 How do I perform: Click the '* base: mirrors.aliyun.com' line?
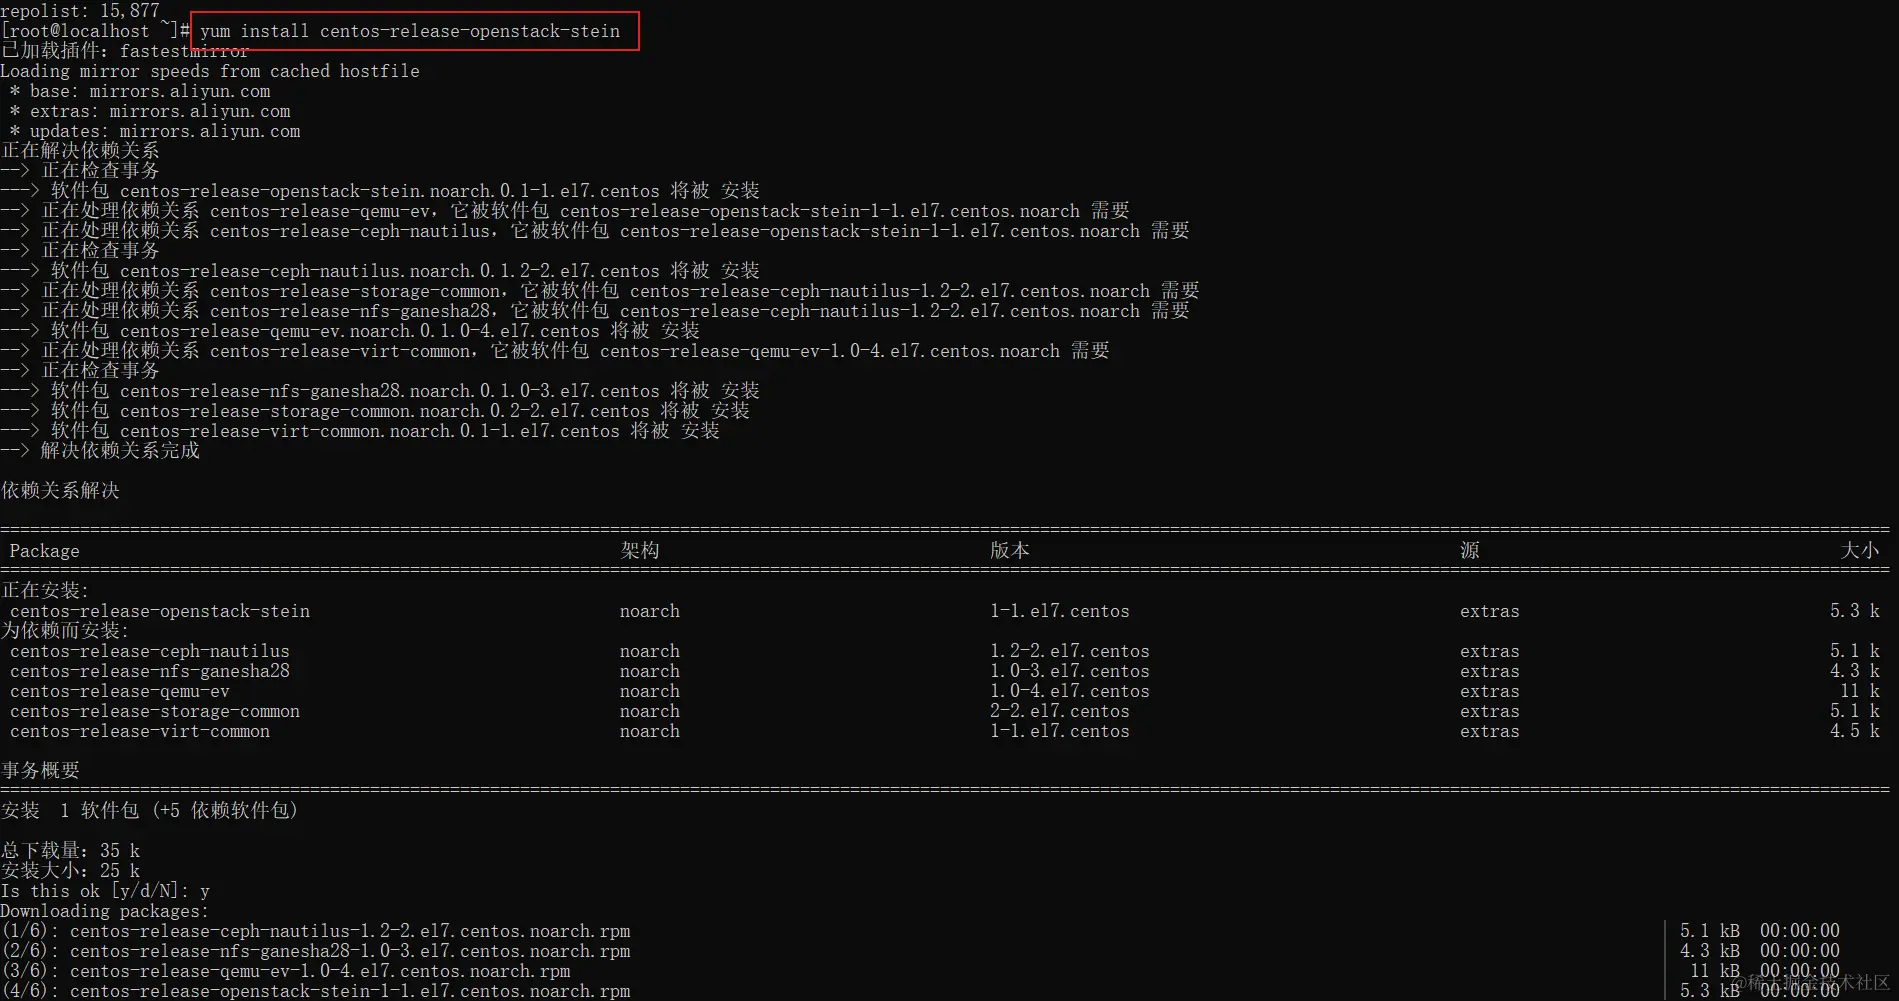(140, 91)
